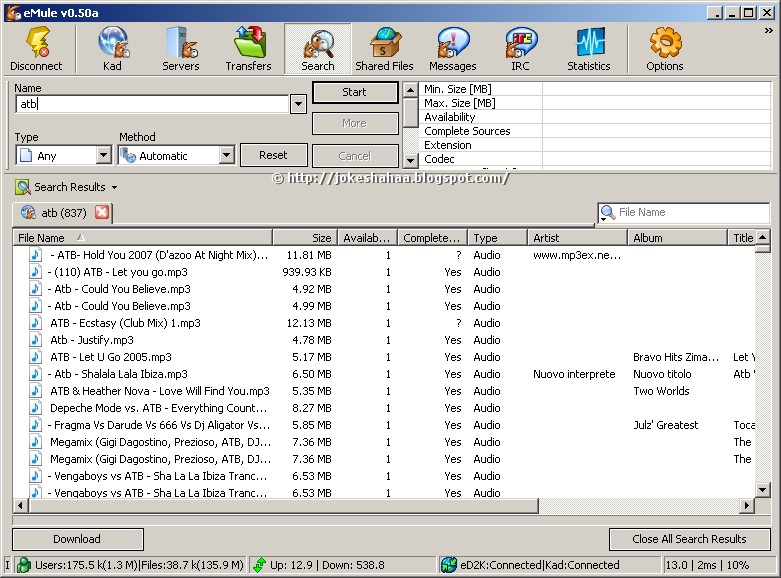Click the horizontal scrollbar thumb
Viewport: 781px width, 578px height.
[x=284, y=506]
